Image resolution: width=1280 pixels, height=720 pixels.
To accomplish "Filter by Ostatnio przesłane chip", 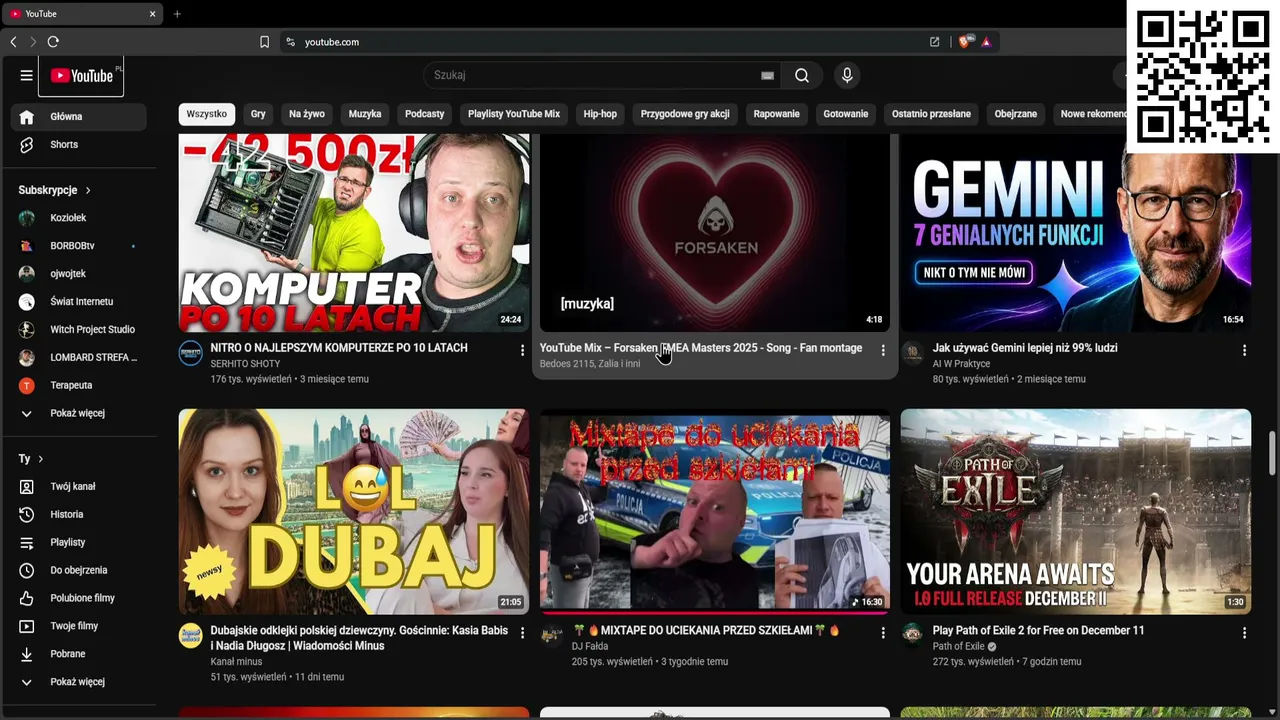I will click(x=931, y=114).
